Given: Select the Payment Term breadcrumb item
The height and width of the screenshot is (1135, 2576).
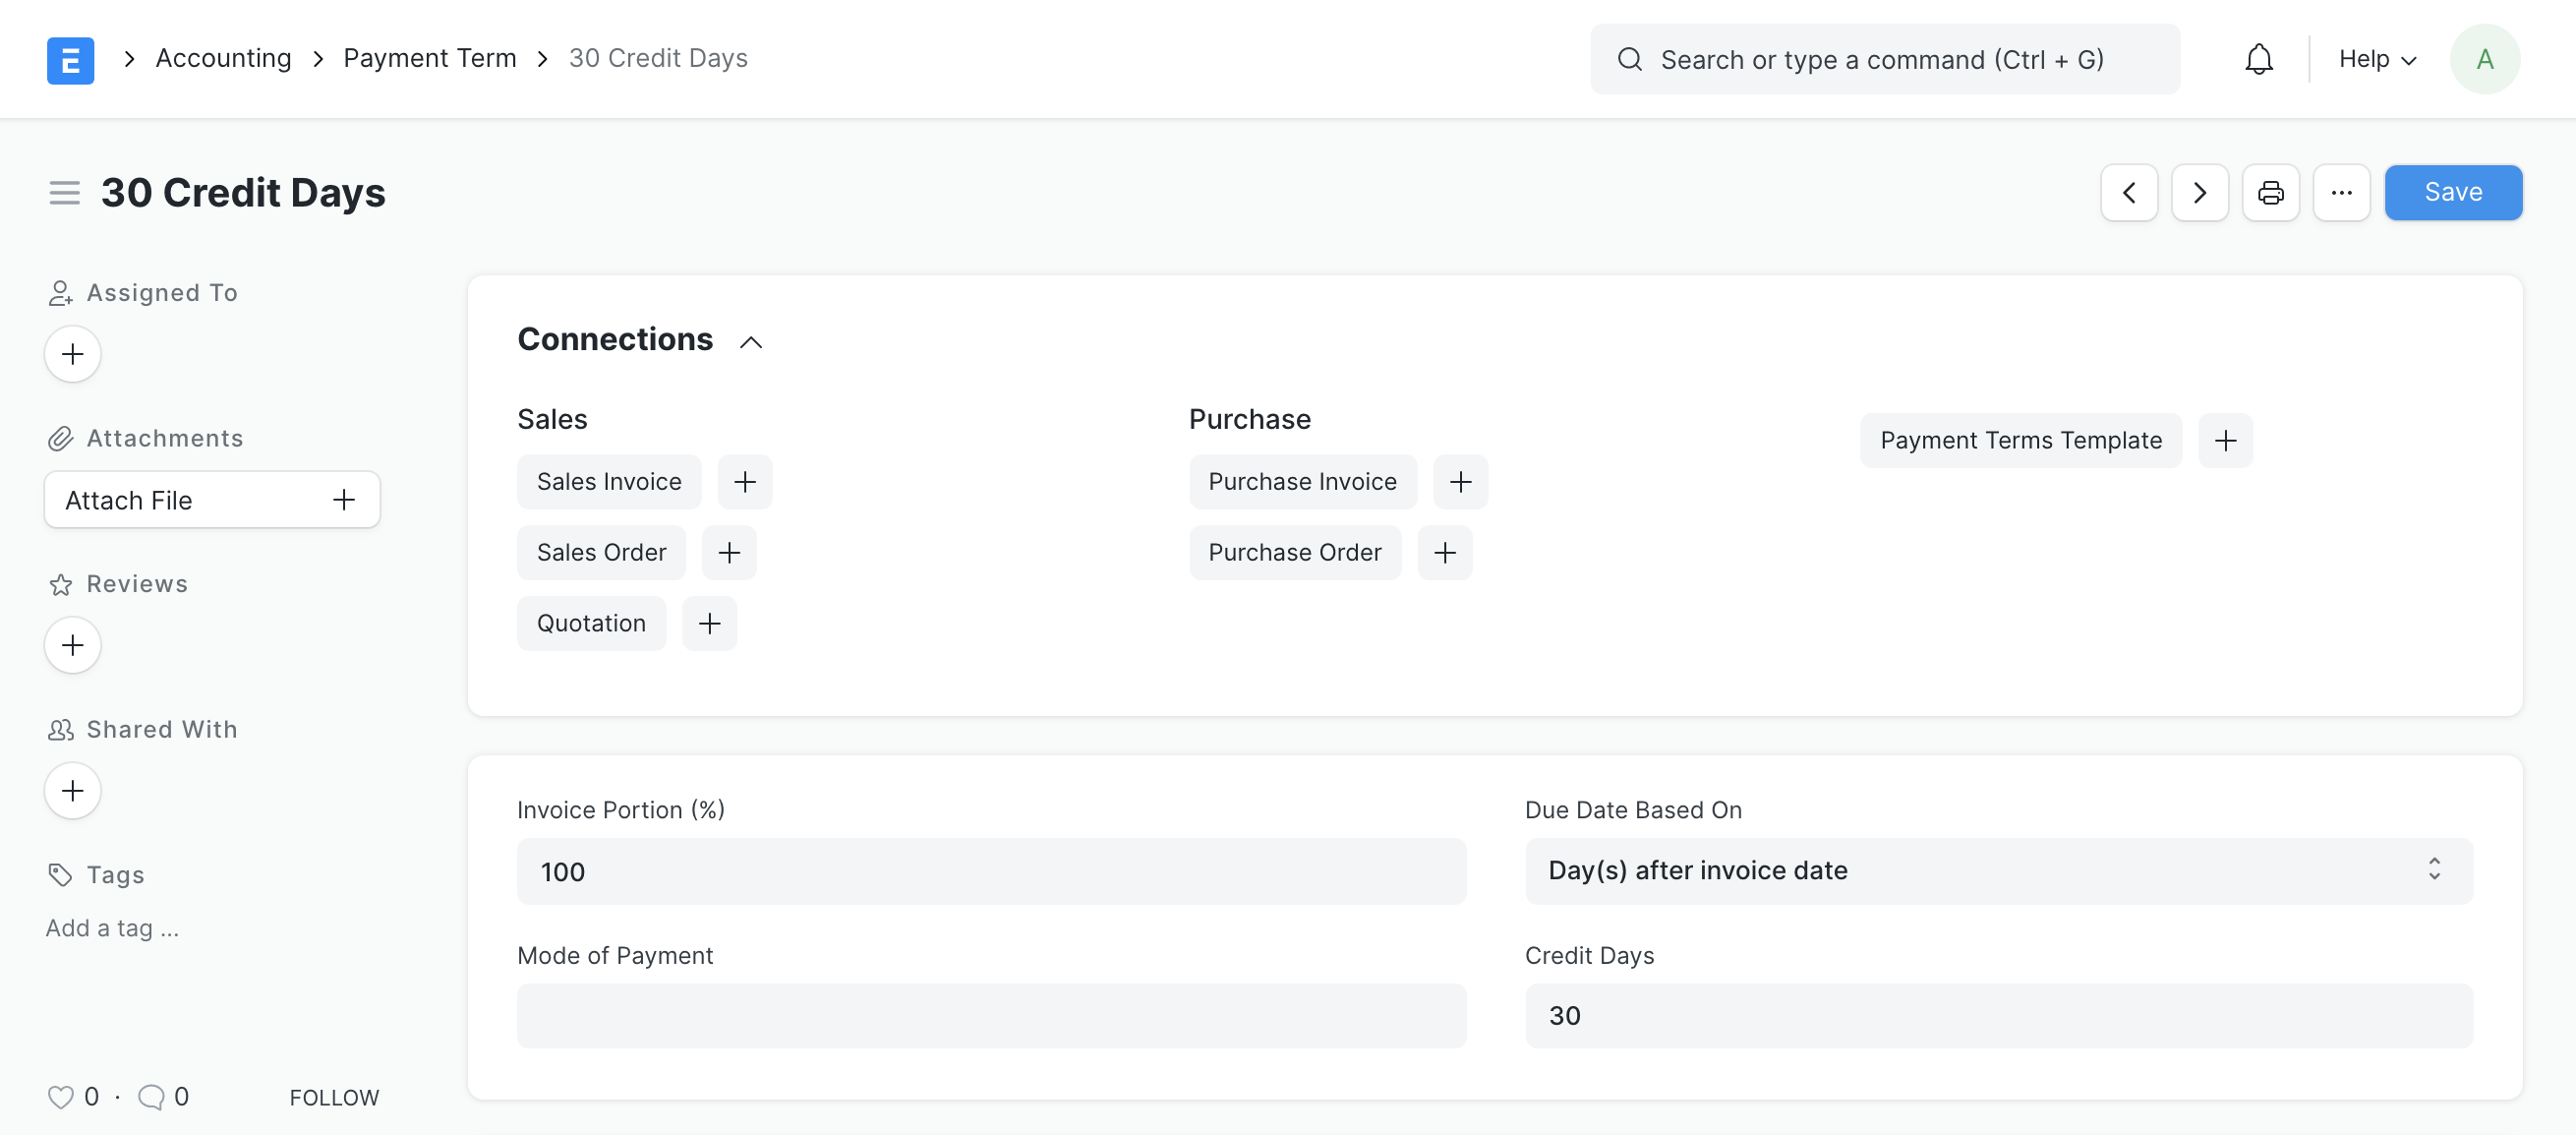Looking at the screenshot, I should [431, 57].
